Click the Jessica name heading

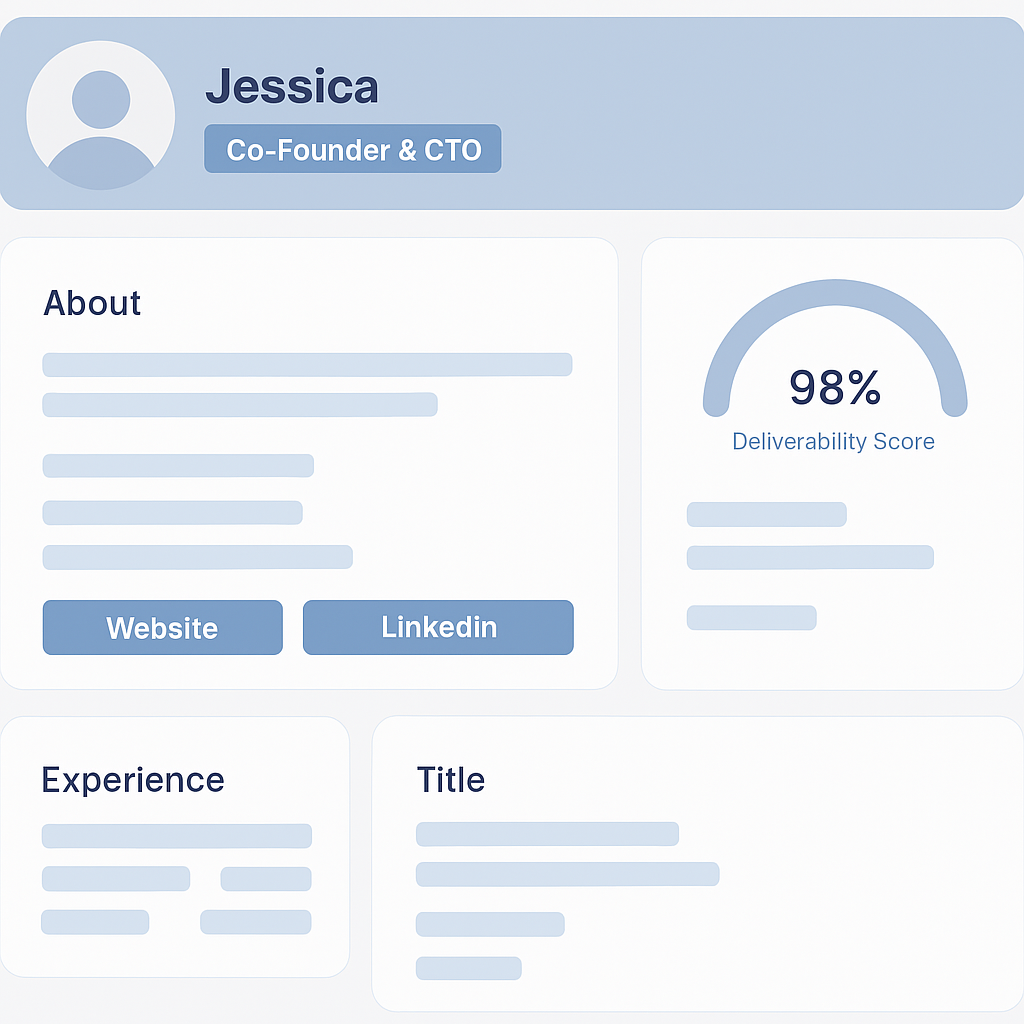coord(292,86)
